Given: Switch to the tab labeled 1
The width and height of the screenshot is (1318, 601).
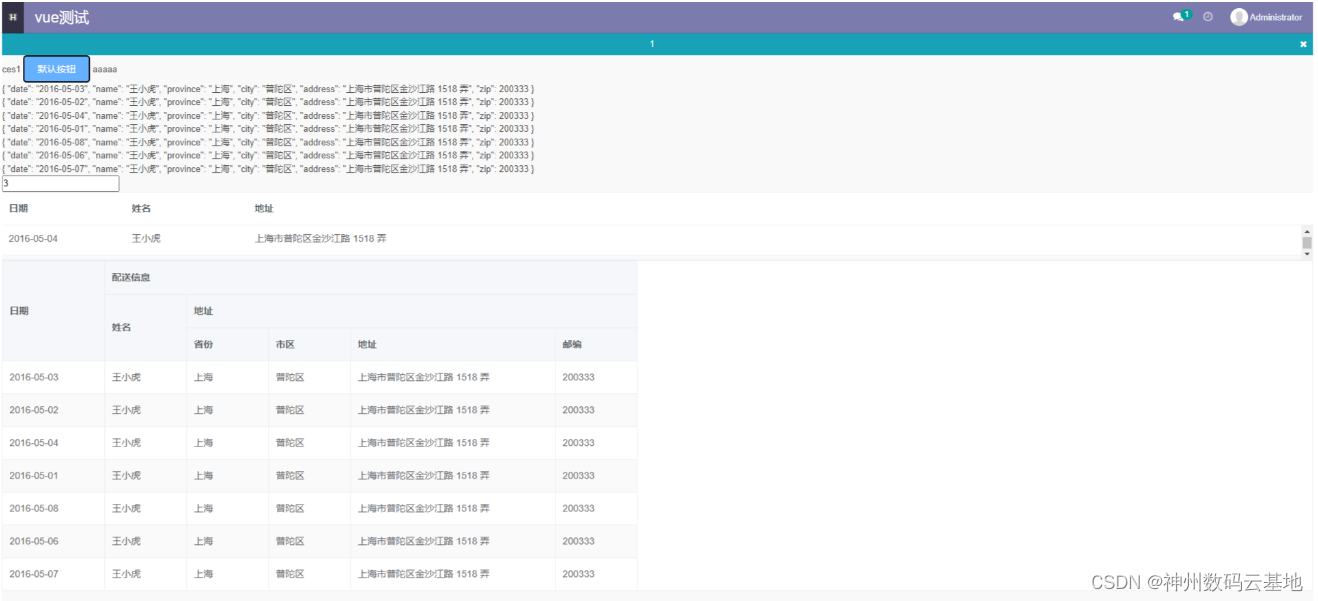Looking at the screenshot, I should [651, 44].
